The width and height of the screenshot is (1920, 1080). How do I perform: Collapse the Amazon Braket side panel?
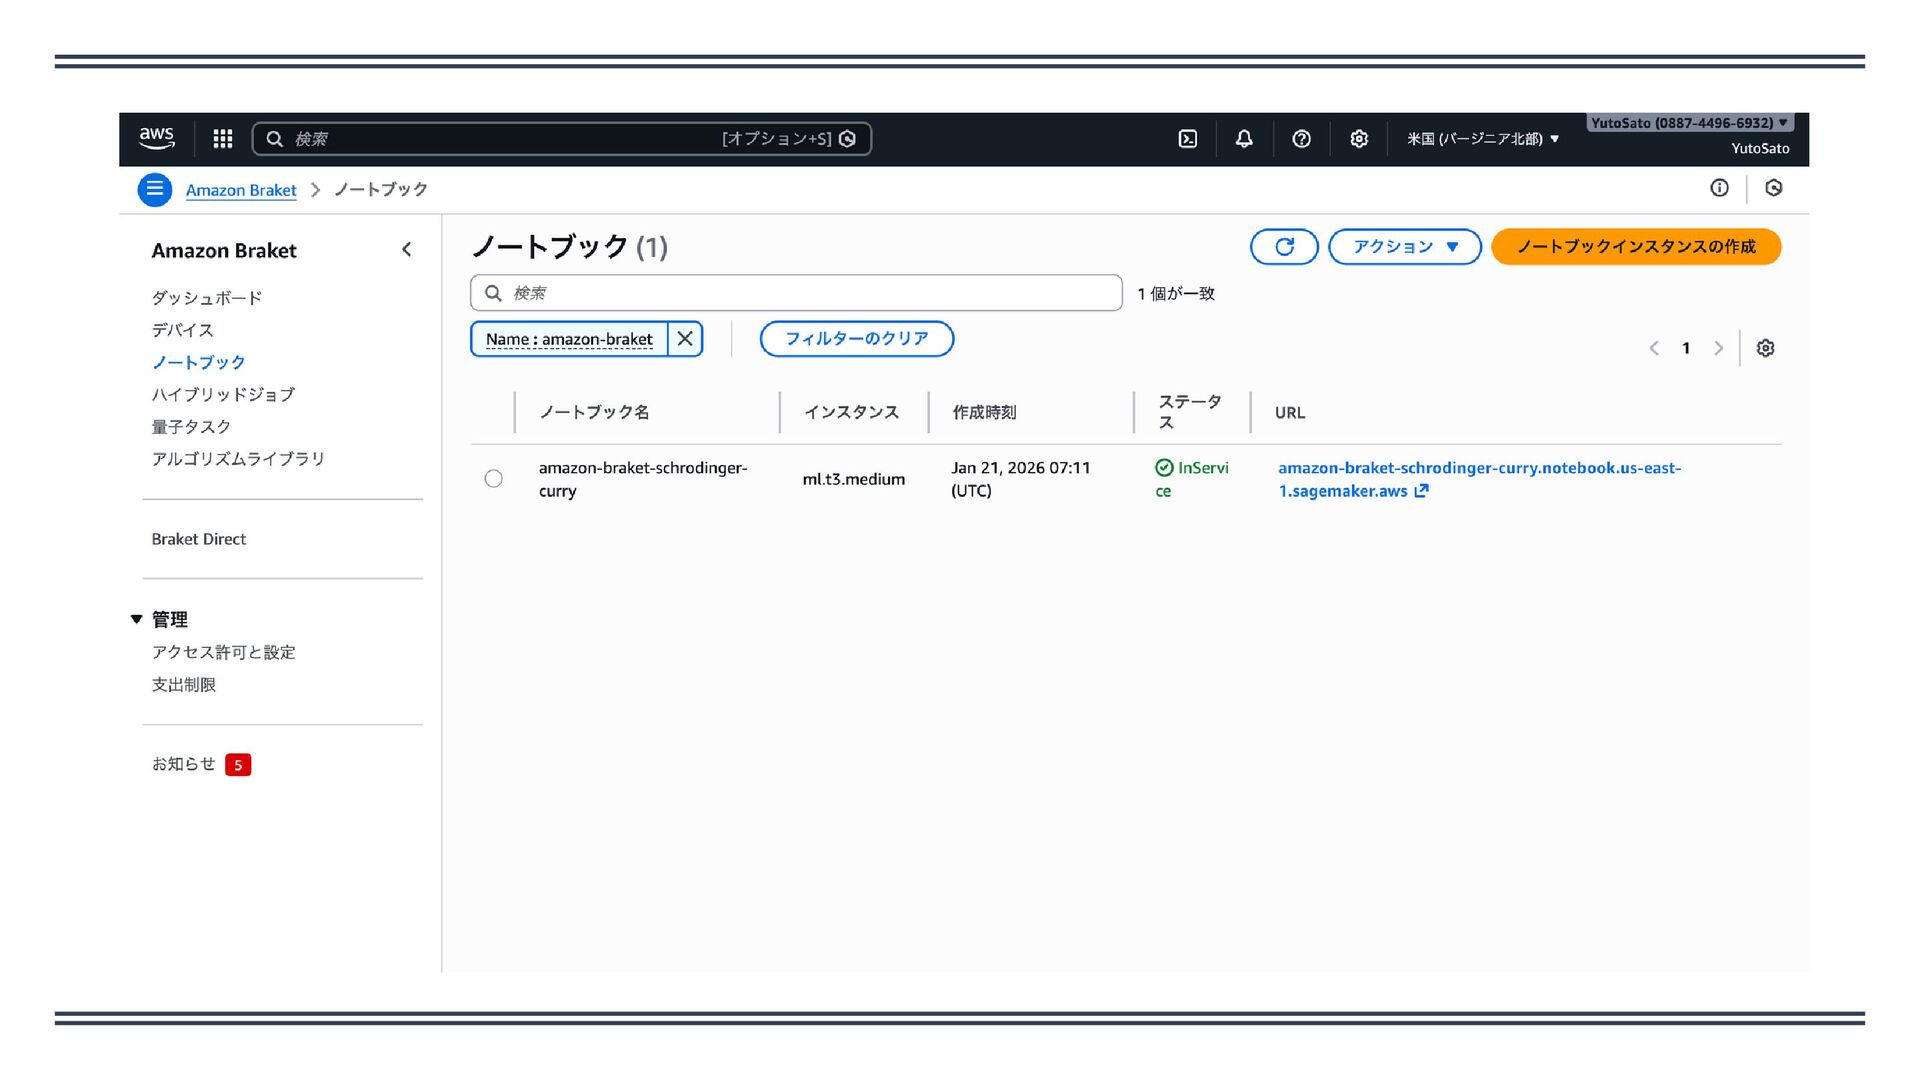point(406,250)
